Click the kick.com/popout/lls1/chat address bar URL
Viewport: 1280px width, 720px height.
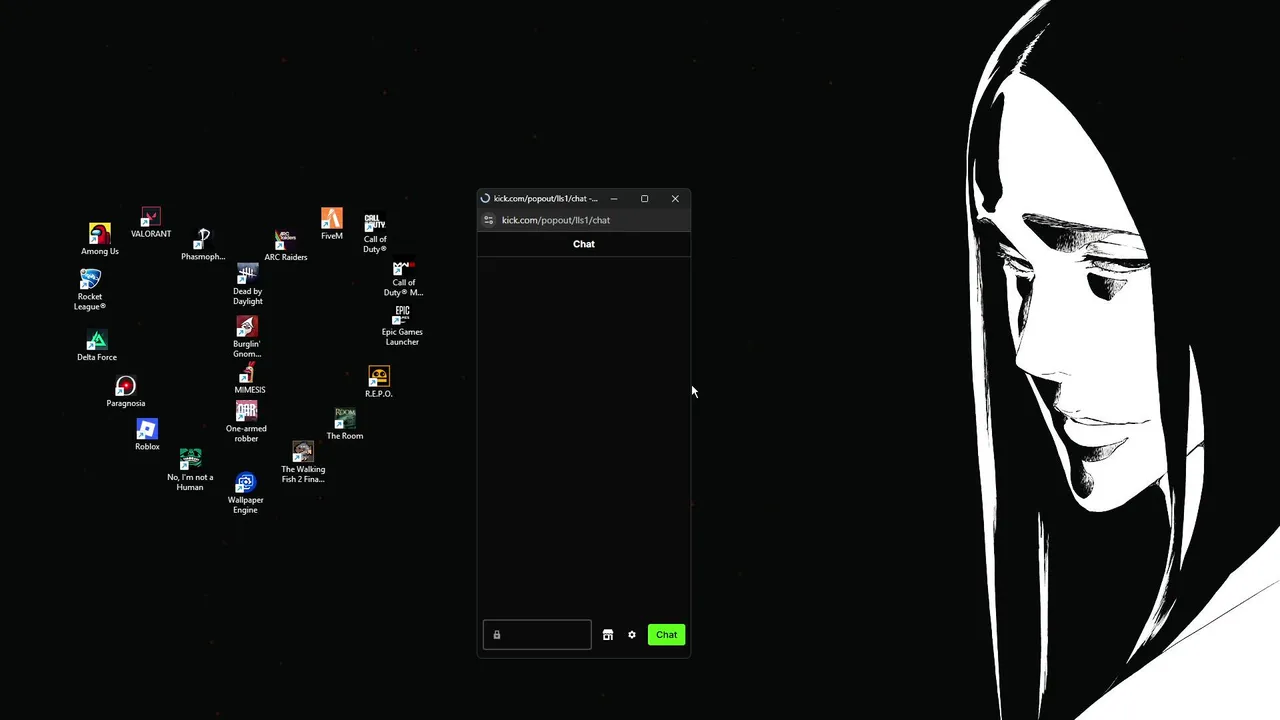556,220
